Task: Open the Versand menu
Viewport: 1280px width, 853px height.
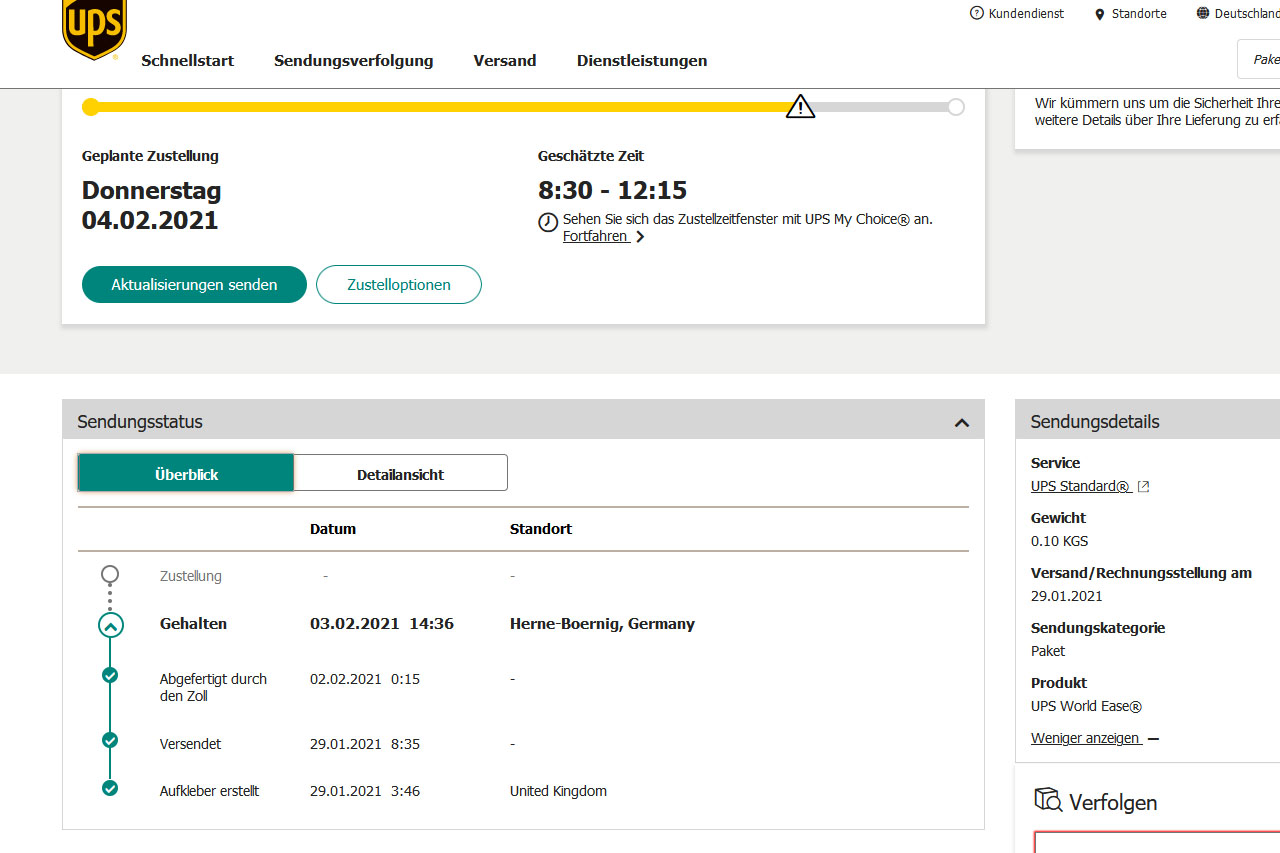Action: [505, 61]
